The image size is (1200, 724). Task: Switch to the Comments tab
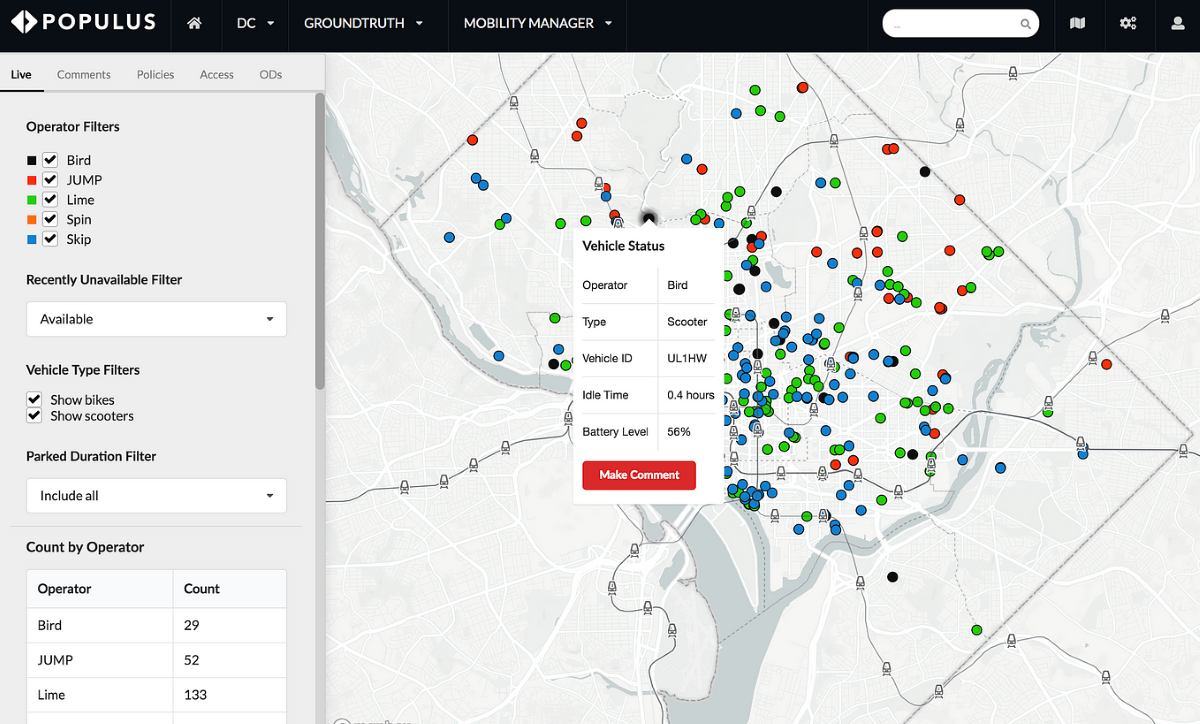(x=84, y=74)
